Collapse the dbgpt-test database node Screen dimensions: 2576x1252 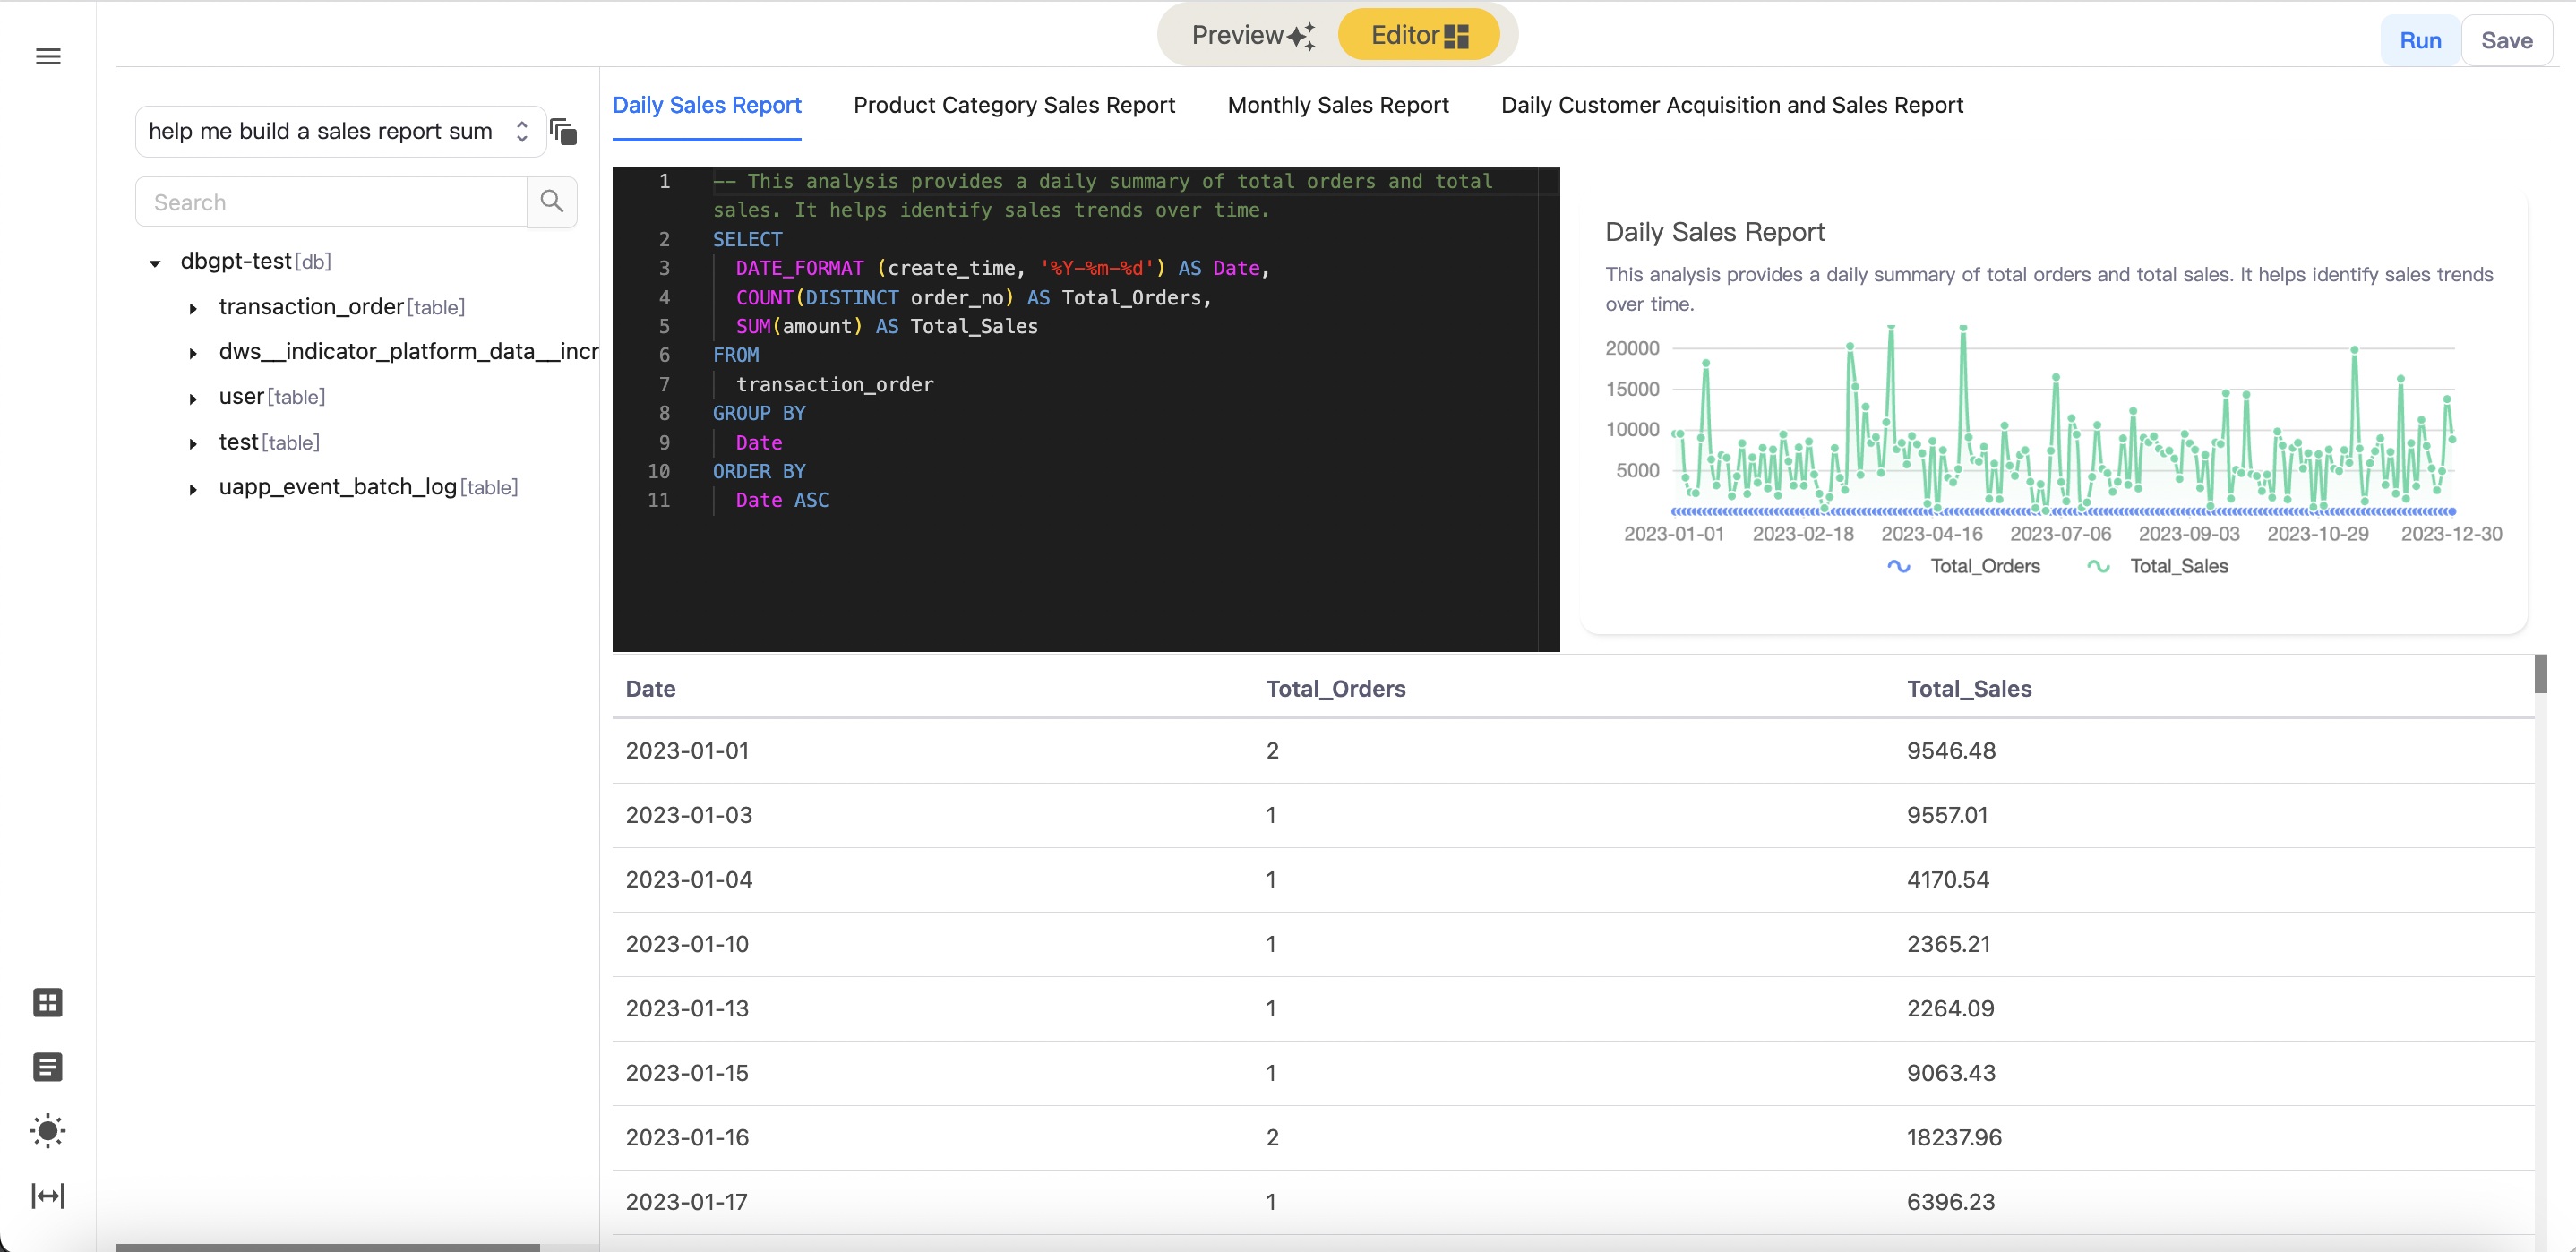click(x=155, y=263)
